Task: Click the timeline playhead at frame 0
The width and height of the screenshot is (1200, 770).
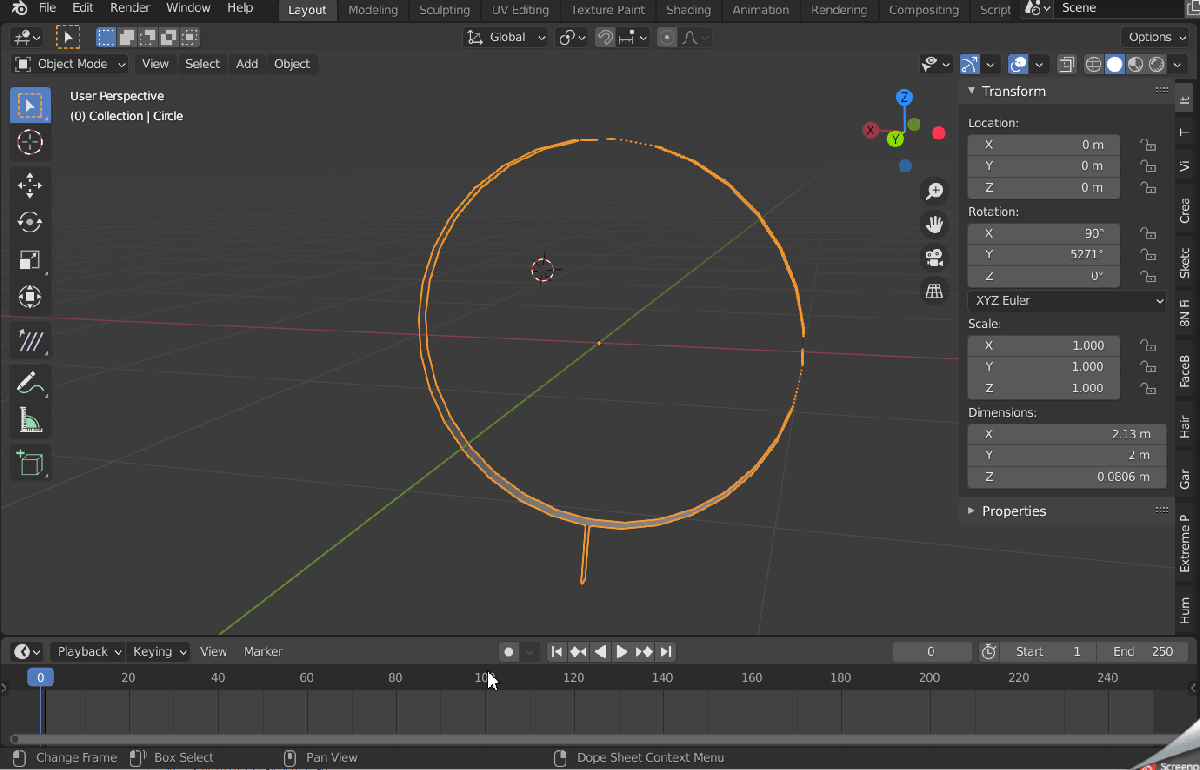Action: pyautogui.click(x=40, y=677)
